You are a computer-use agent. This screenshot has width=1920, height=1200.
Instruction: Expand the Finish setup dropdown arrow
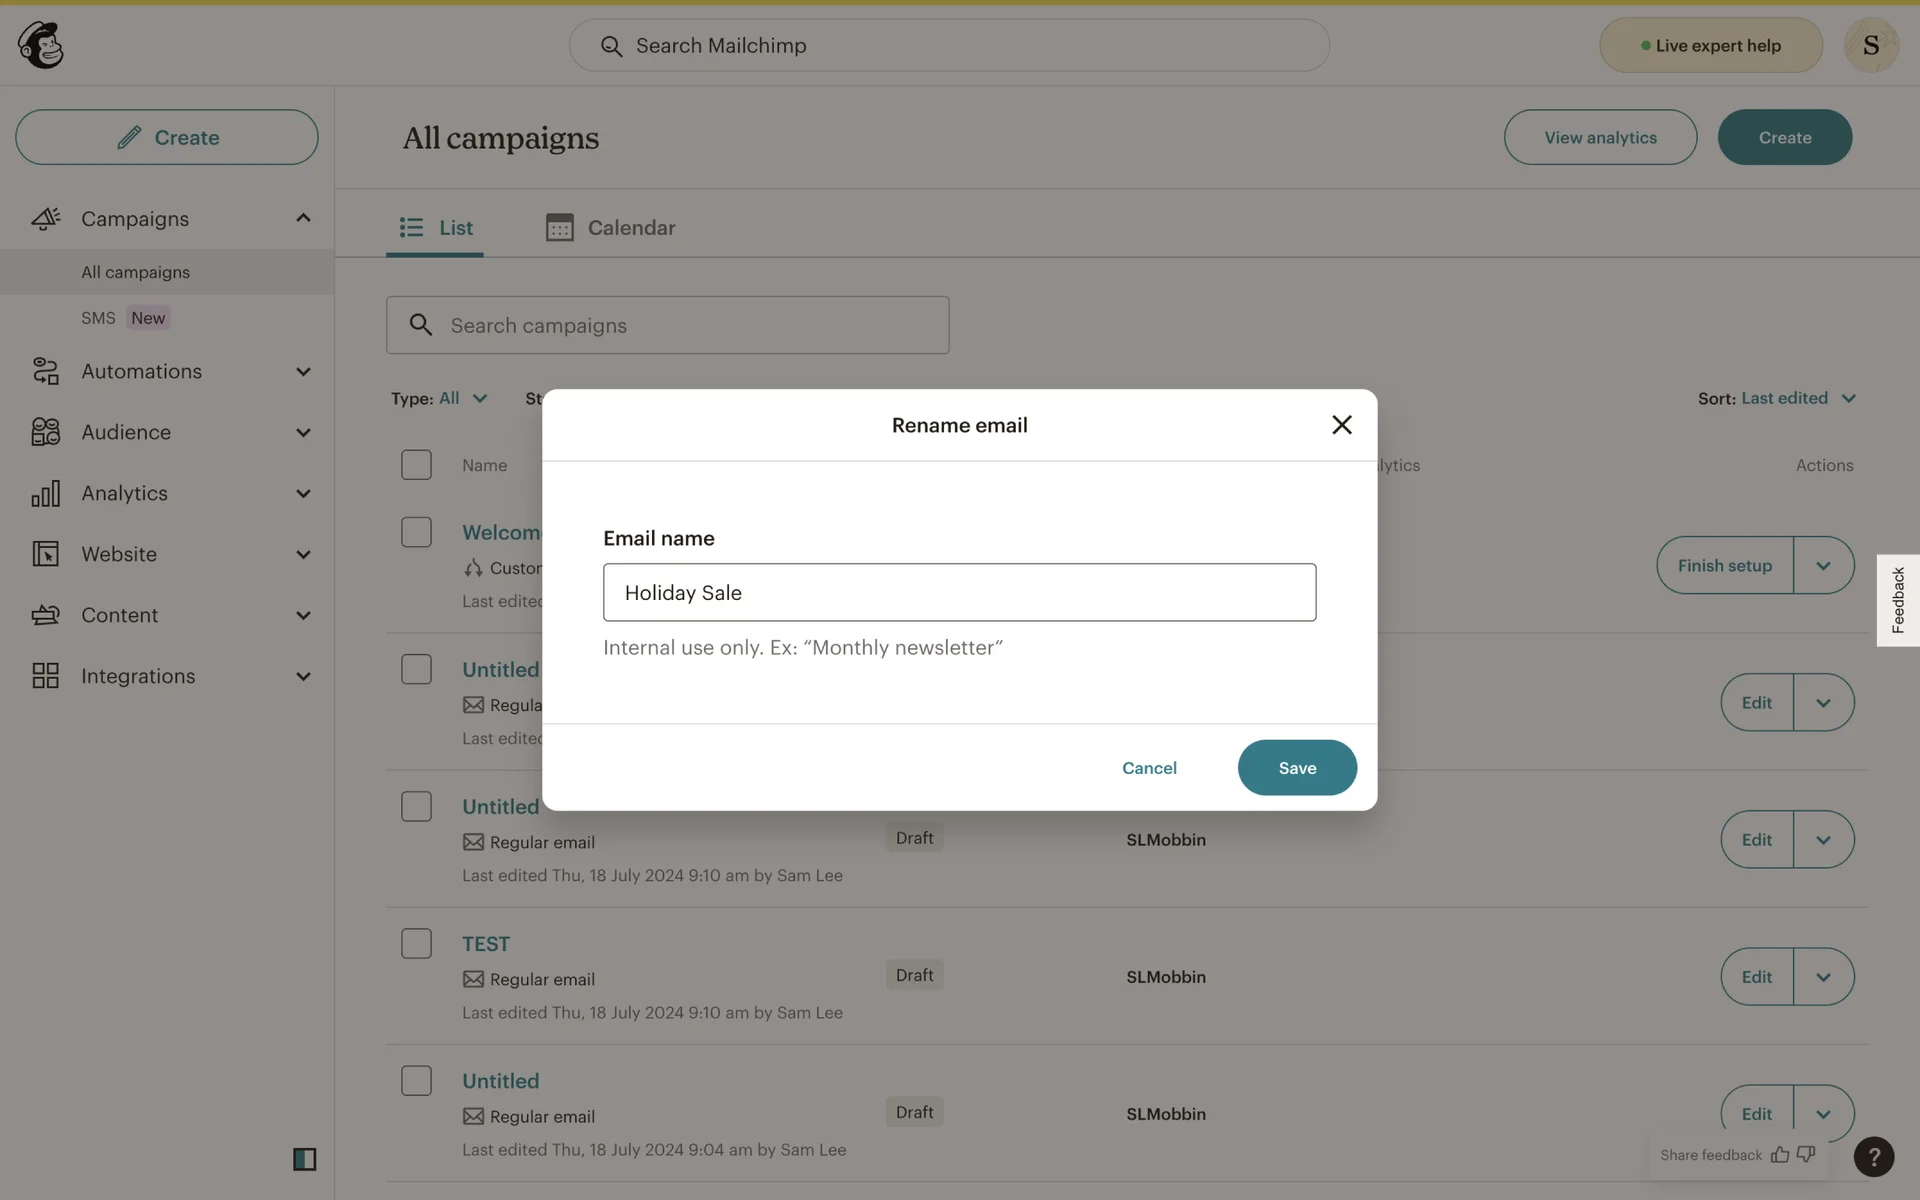click(x=1823, y=566)
